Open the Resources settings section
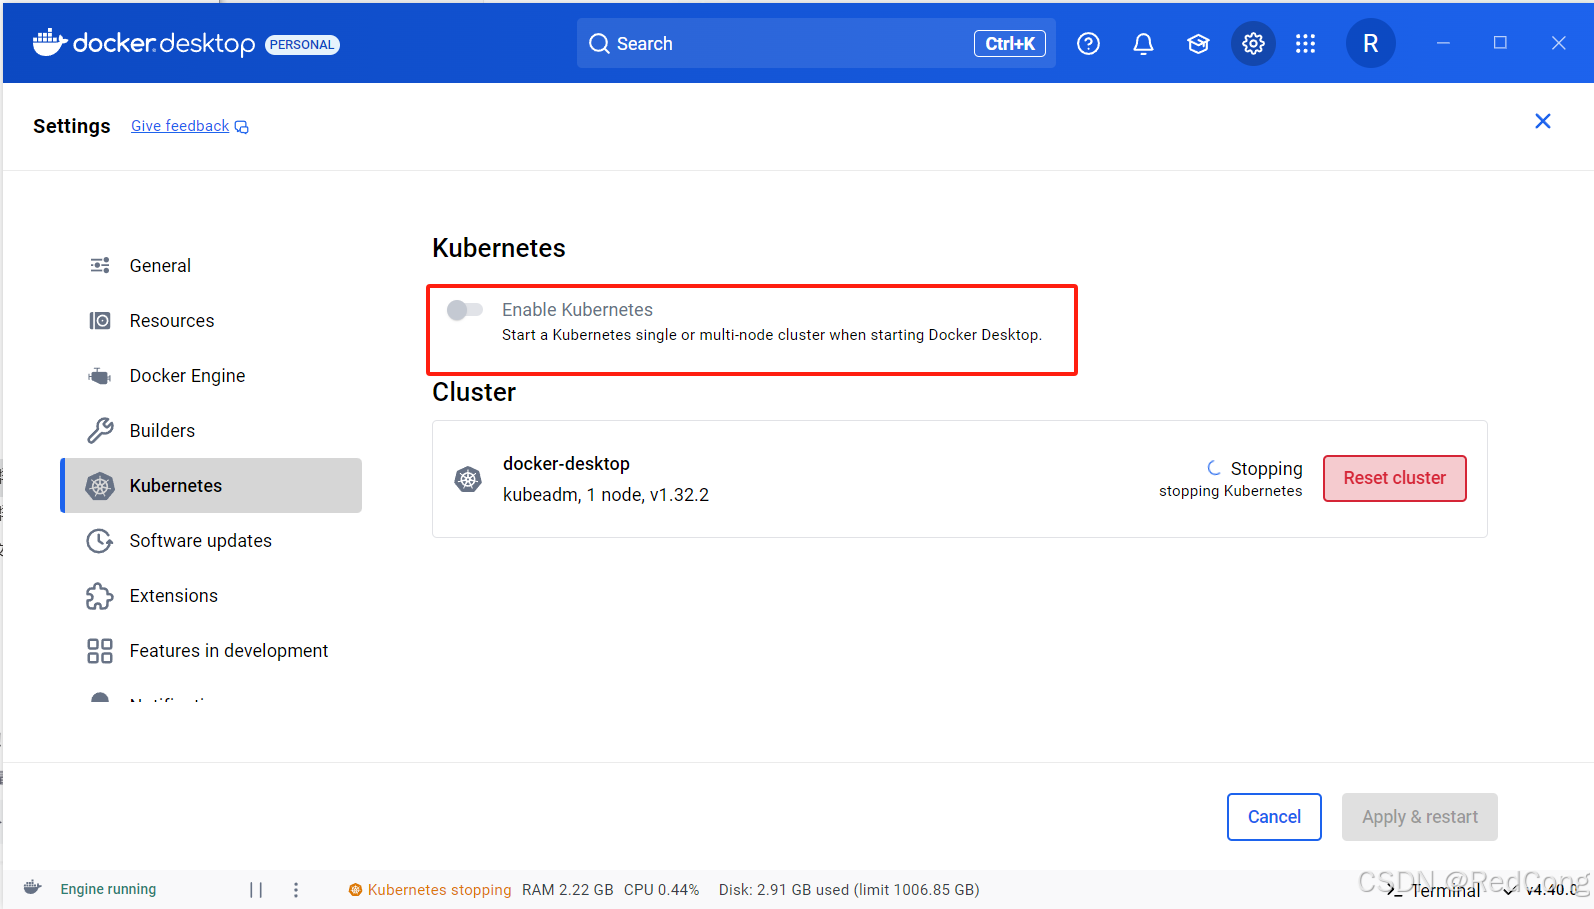The width and height of the screenshot is (1594, 909). tap(211, 321)
